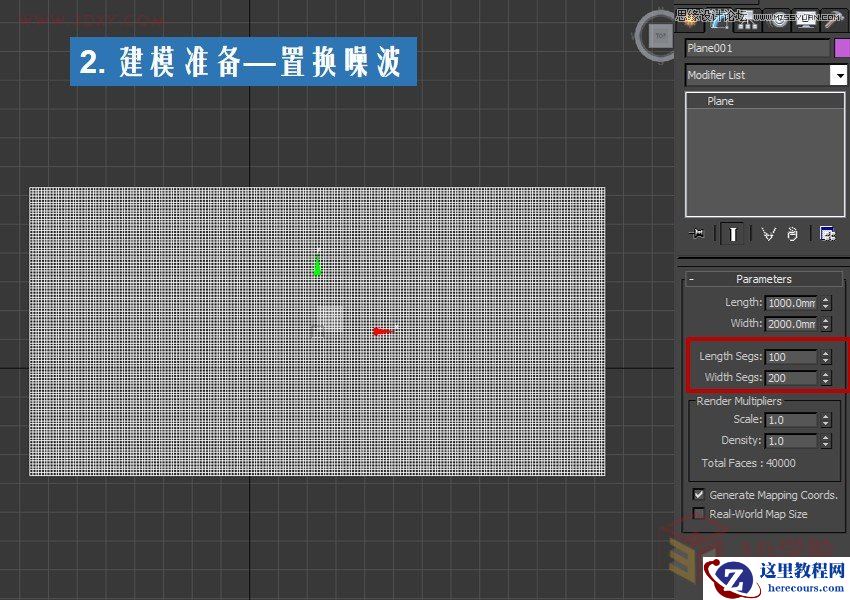Open the Modify panel tab

pos(720,22)
